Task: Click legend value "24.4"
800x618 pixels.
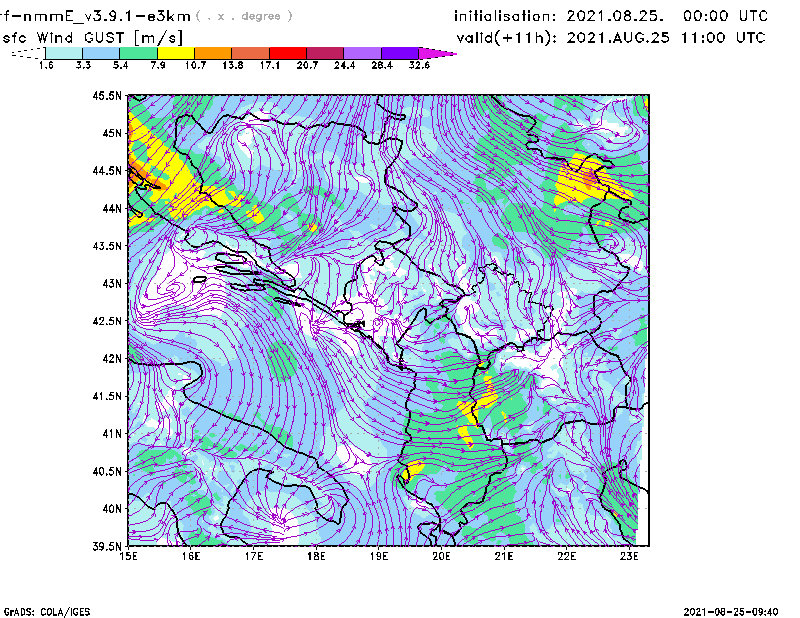Action: pos(344,65)
